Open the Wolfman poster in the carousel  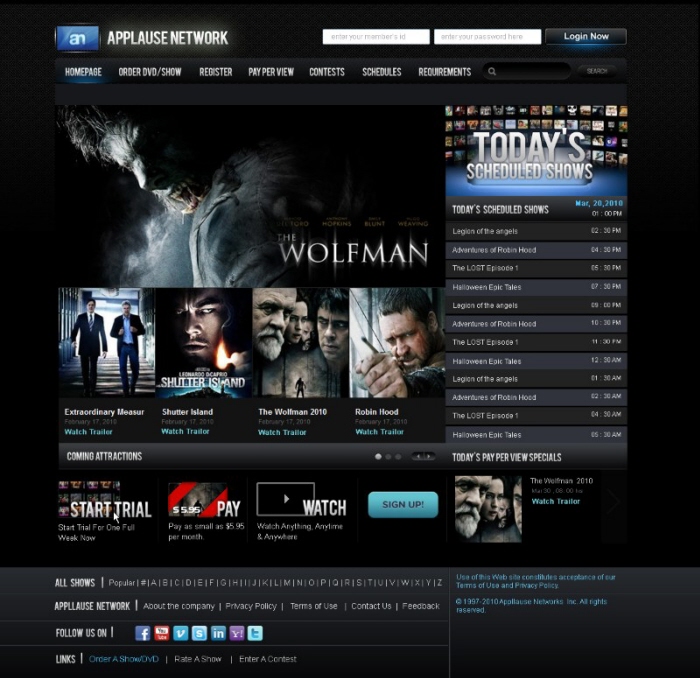(x=300, y=342)
